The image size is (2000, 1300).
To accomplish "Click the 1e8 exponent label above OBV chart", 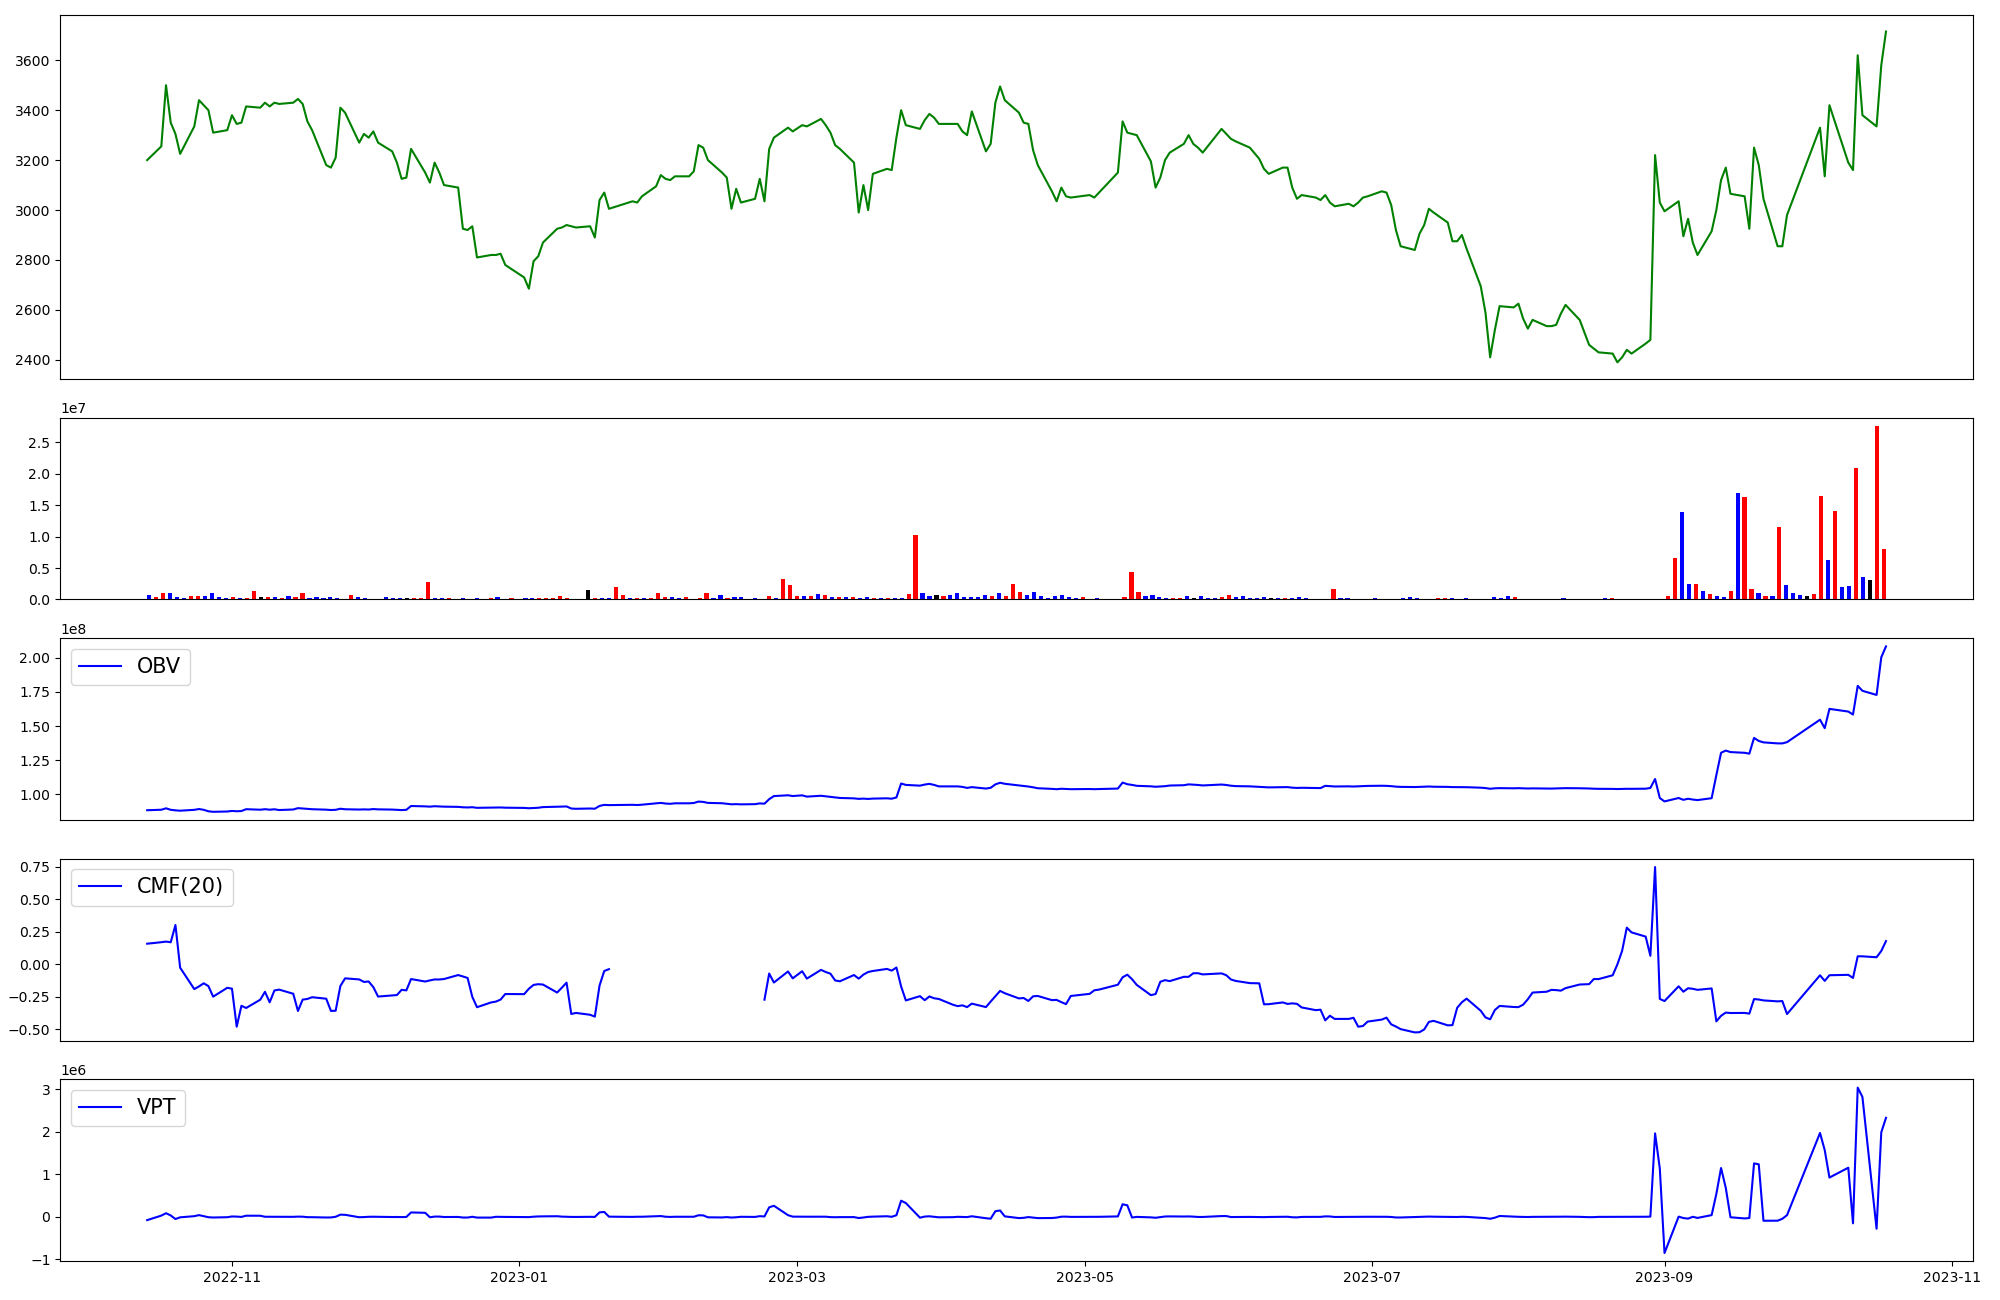I will tap(73, 629).
